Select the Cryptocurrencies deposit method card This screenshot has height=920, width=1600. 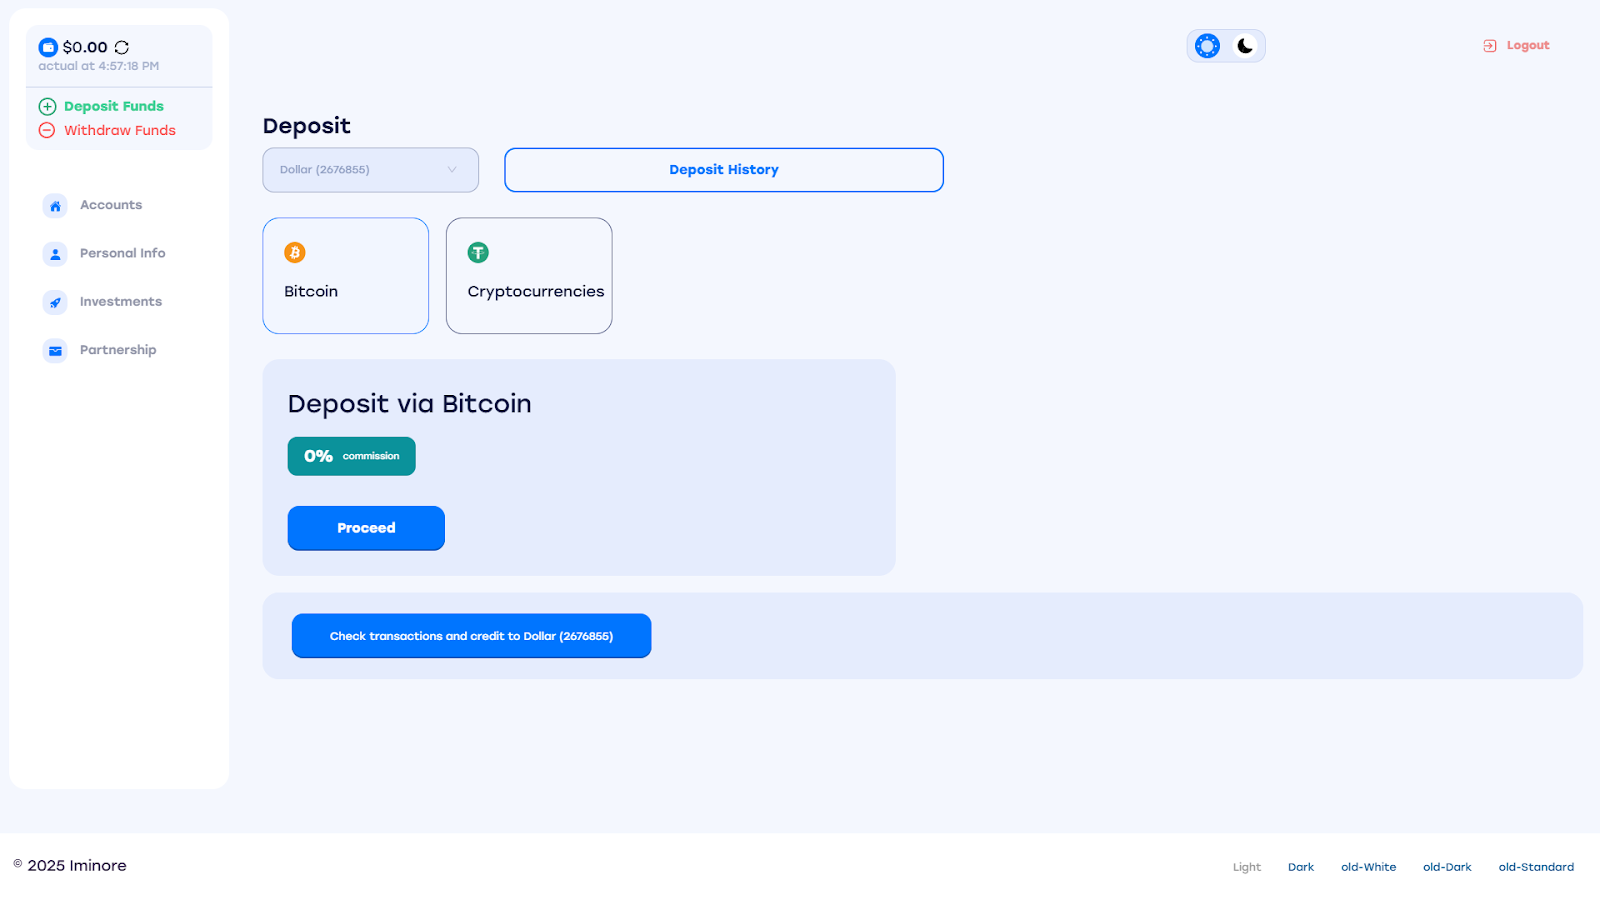(529, 276)
